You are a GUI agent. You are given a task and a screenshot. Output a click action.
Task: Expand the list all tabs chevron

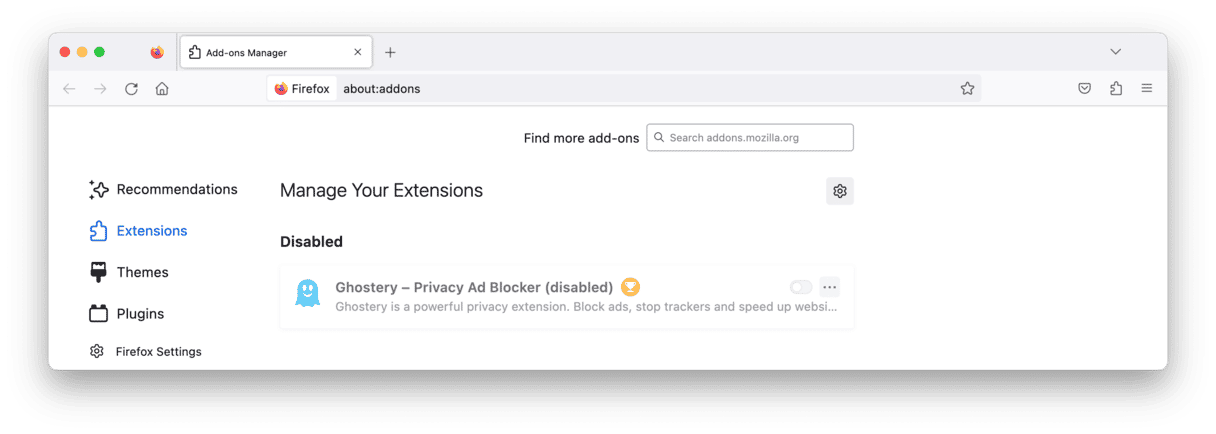tap(1116, 52)
